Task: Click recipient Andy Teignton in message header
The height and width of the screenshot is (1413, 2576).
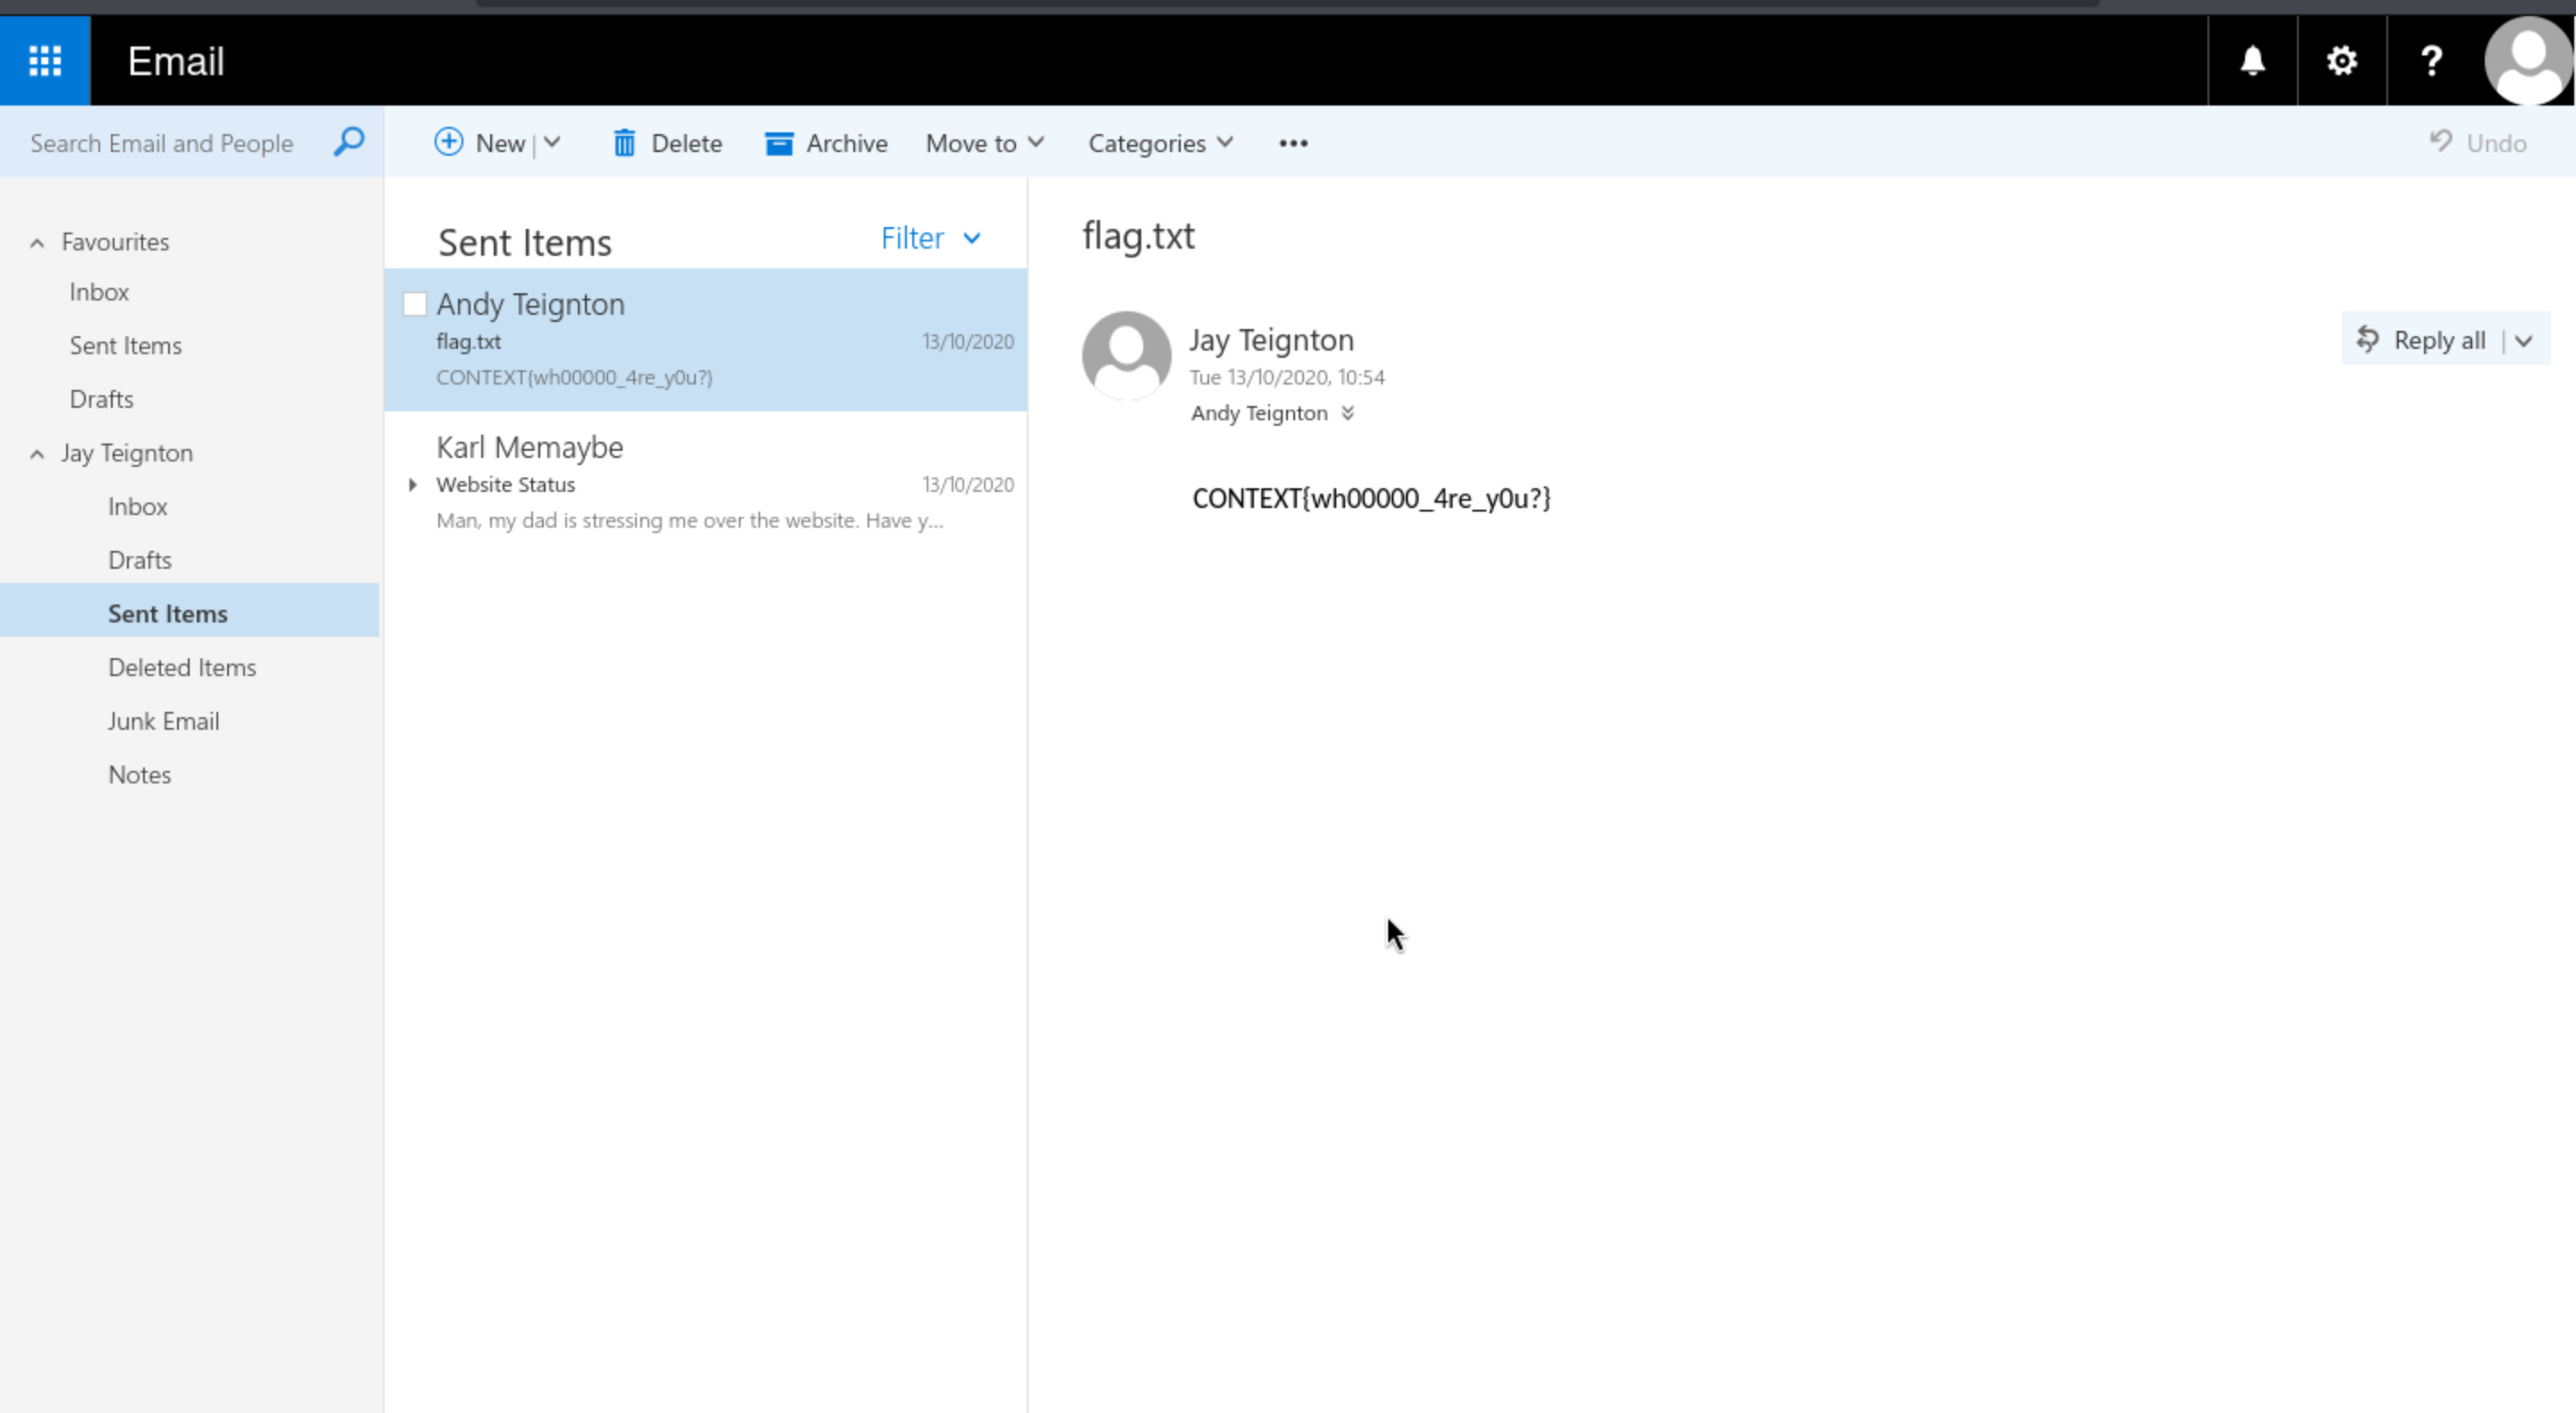Action: 1259,413
